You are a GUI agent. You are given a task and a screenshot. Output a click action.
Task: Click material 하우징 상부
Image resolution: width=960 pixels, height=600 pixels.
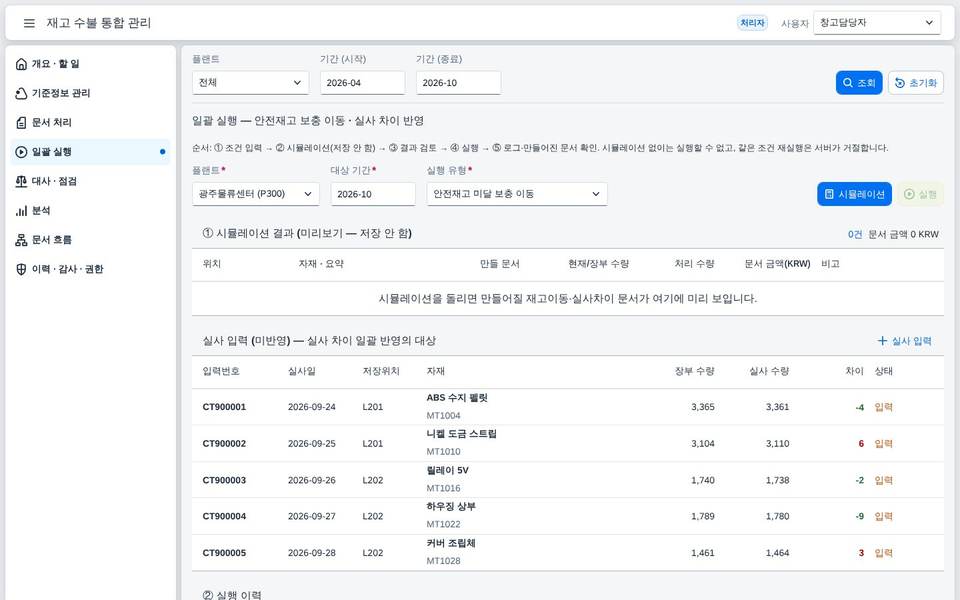[451, 507]
